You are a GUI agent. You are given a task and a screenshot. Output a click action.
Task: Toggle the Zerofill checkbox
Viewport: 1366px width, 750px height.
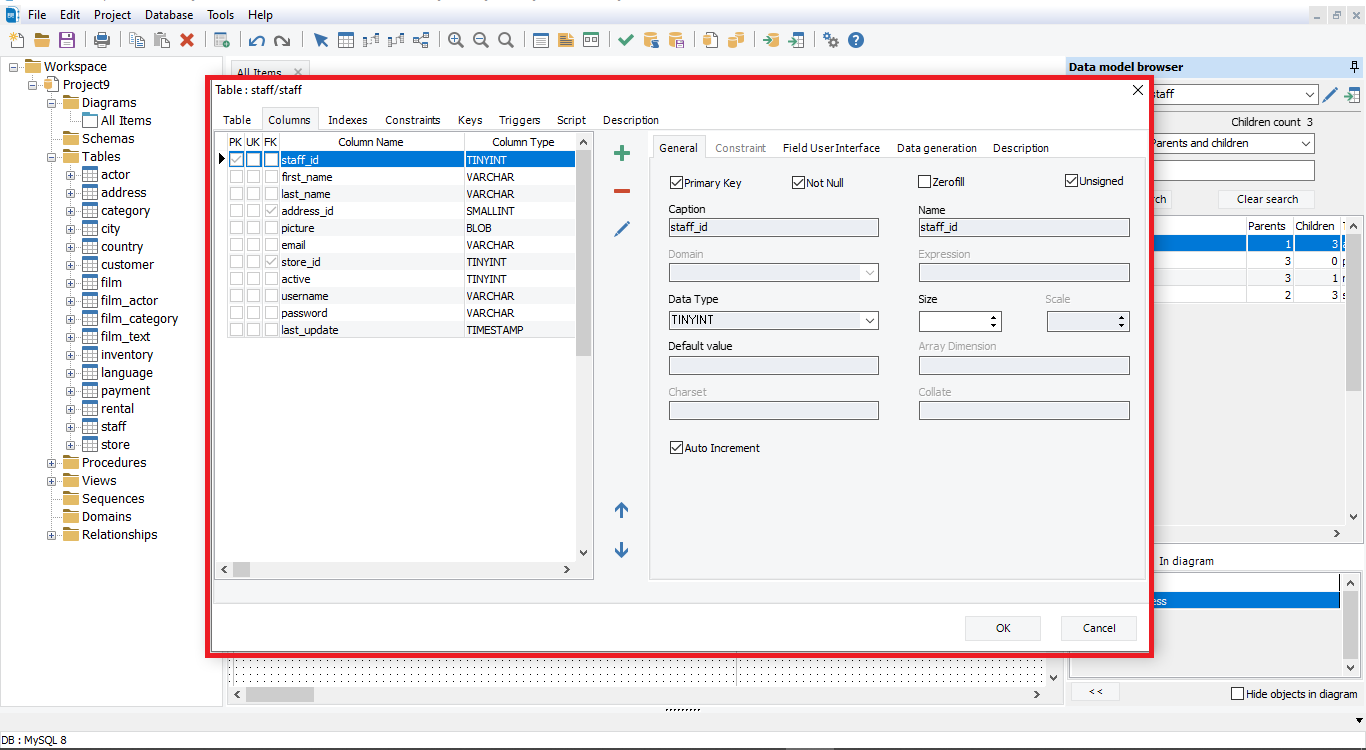pyautogui.click(x=924, y=182)
